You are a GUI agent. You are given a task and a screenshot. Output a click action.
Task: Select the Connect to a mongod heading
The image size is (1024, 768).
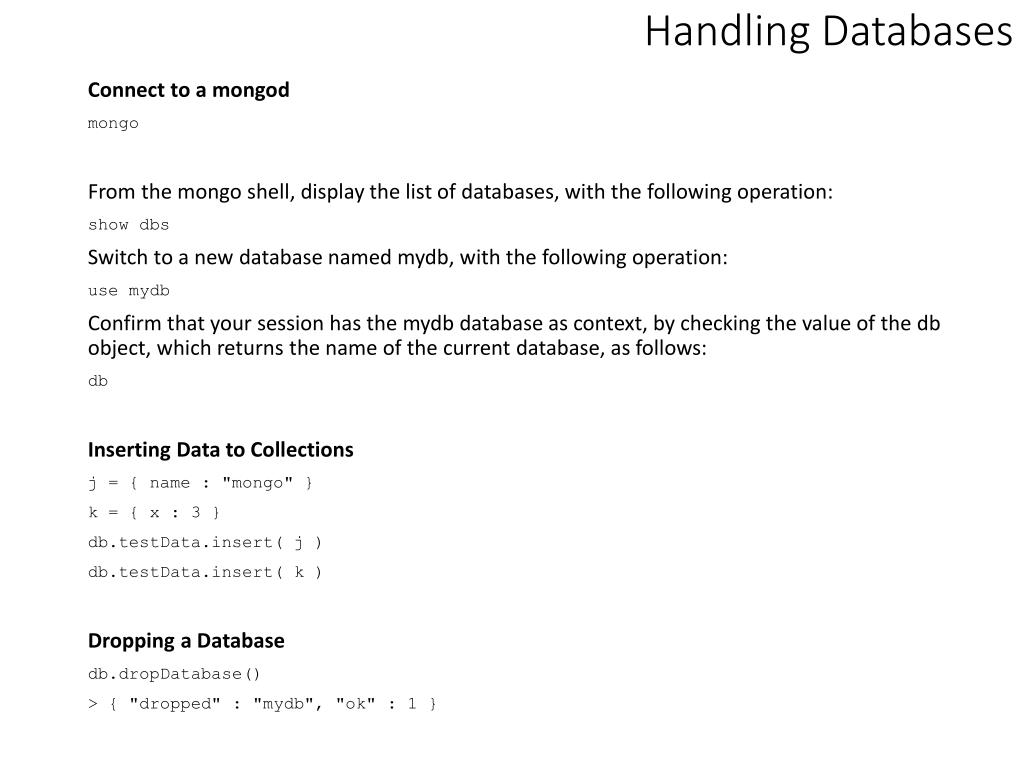coord(189,90)
